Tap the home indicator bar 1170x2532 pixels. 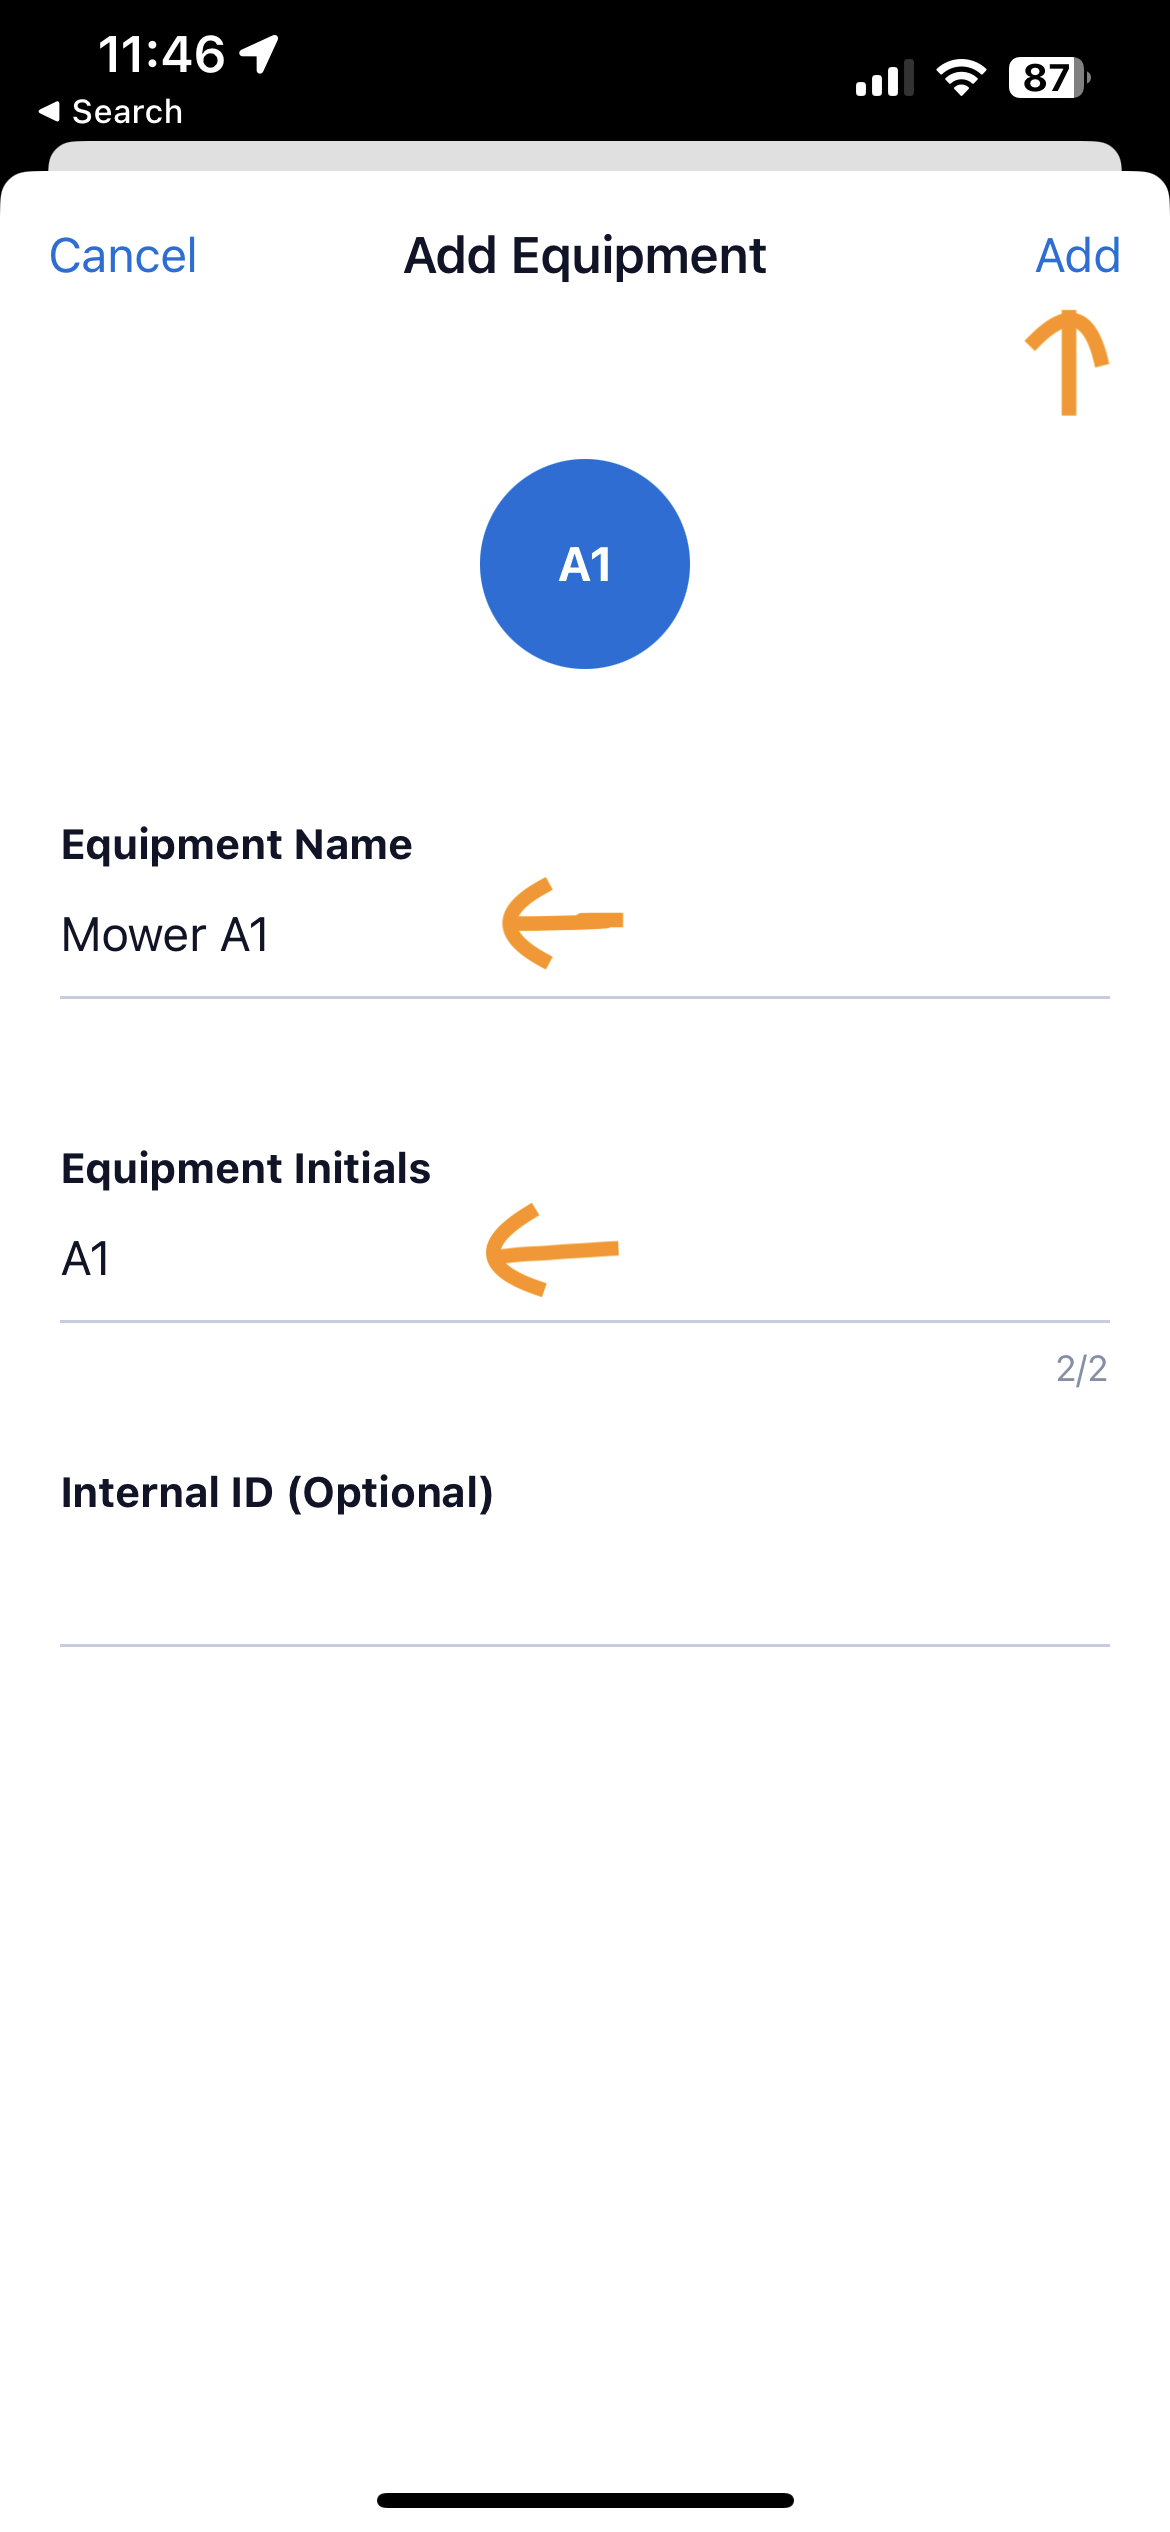click(585, 2500)
